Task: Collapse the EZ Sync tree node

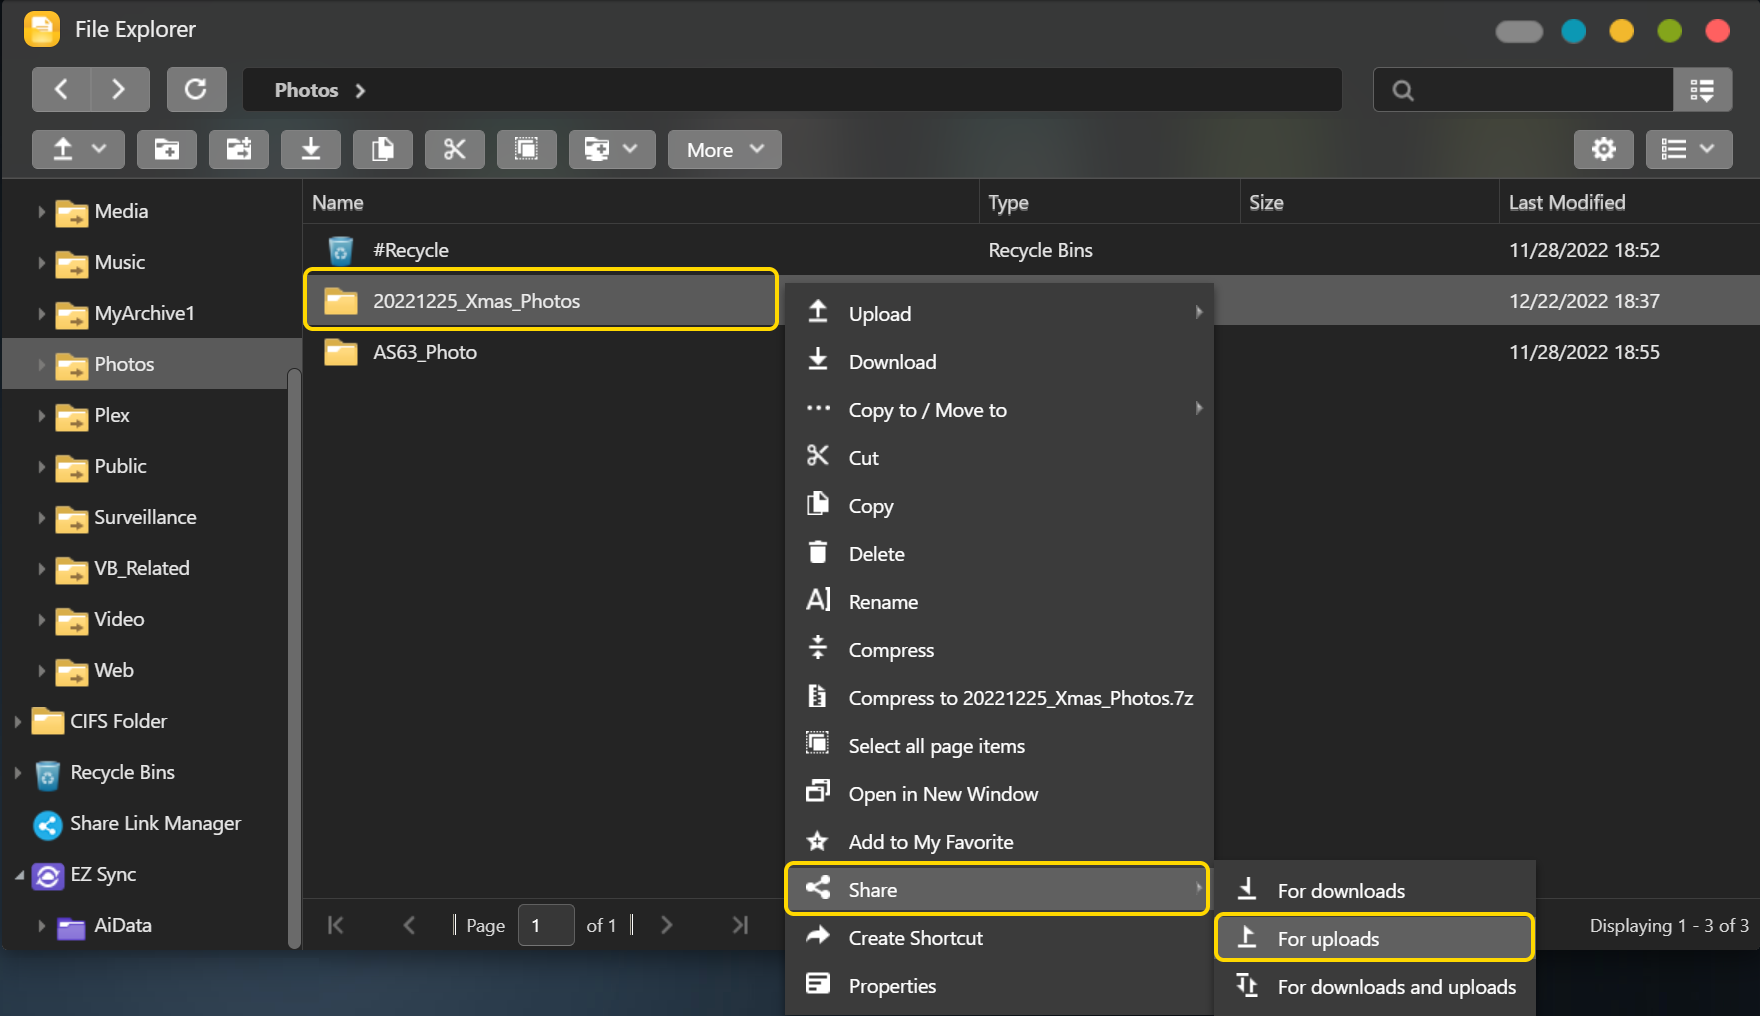Action: tap(19, 875)
